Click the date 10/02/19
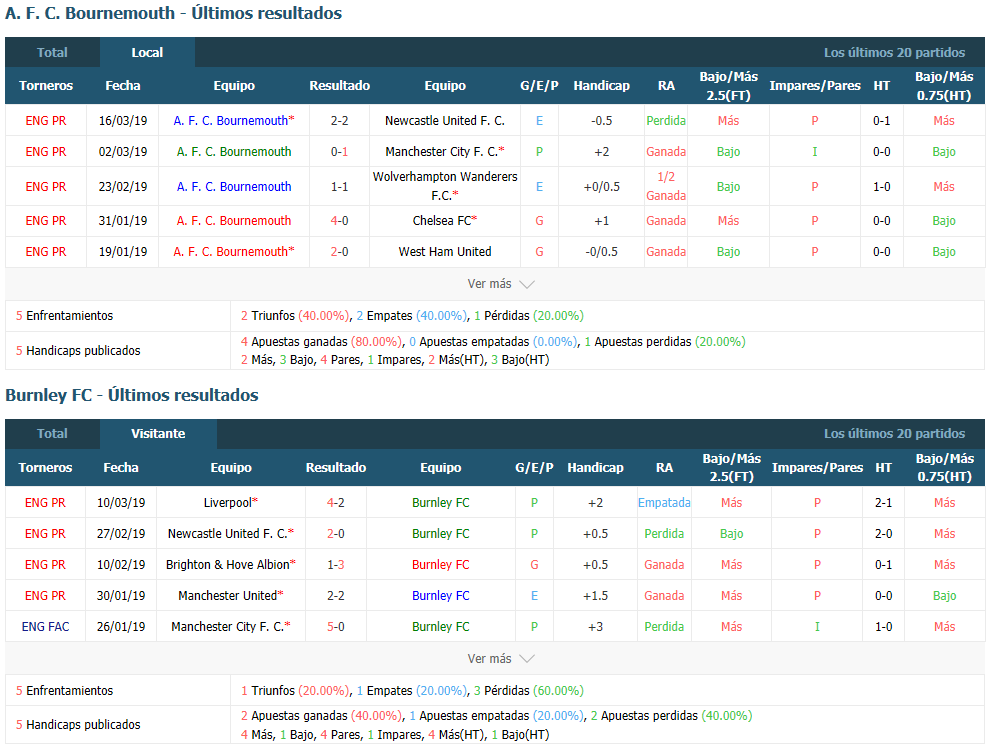Image resolution: width=991 pixels, height=748 pixels. tap(121, 564)
